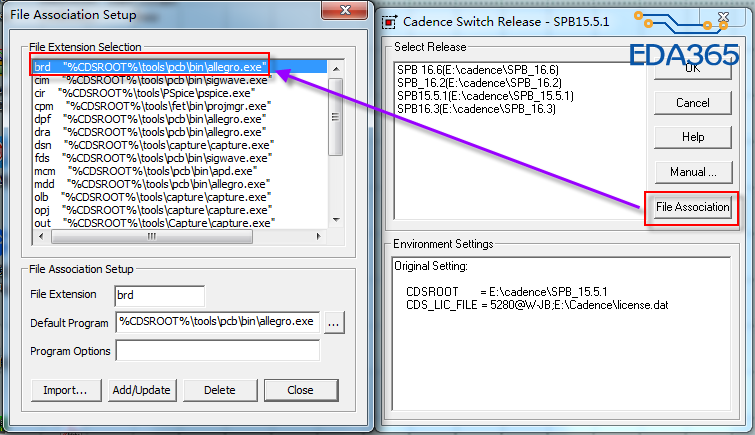Click the Add/Update button
This screenshot has height=435, width=755.
coord(142,390)
